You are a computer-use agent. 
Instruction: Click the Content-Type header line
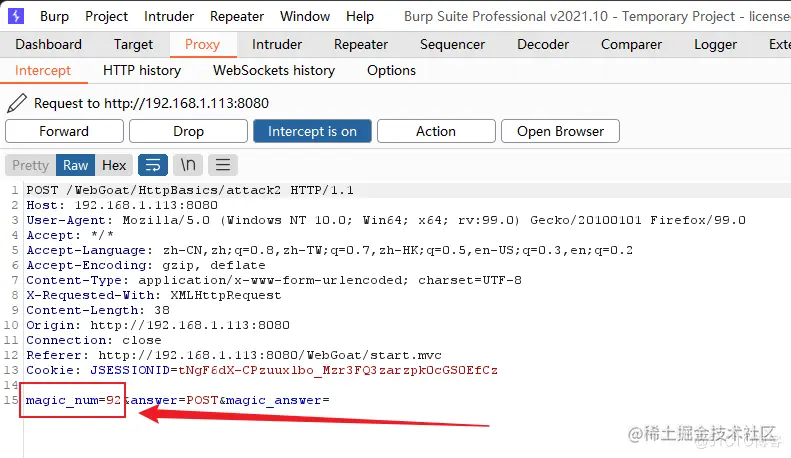pyautogui.click(x=274, y=280)
